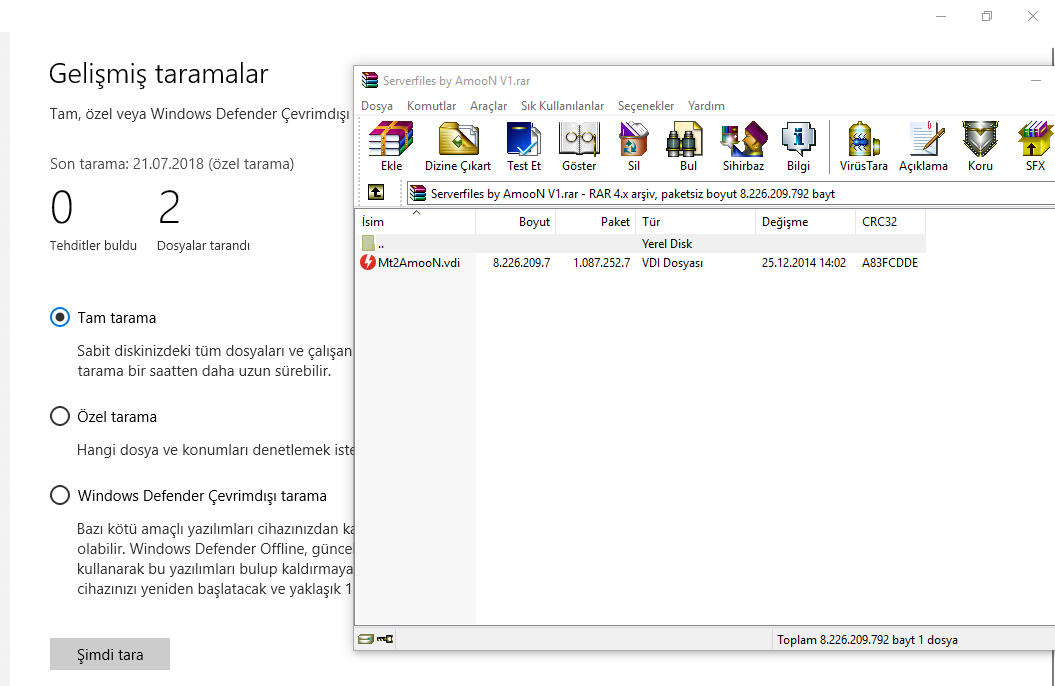Image resolution: width=1055 pixels, height=686 pixels.
Task: Sort by Paket column header
Action: click(x=595, y=222)
